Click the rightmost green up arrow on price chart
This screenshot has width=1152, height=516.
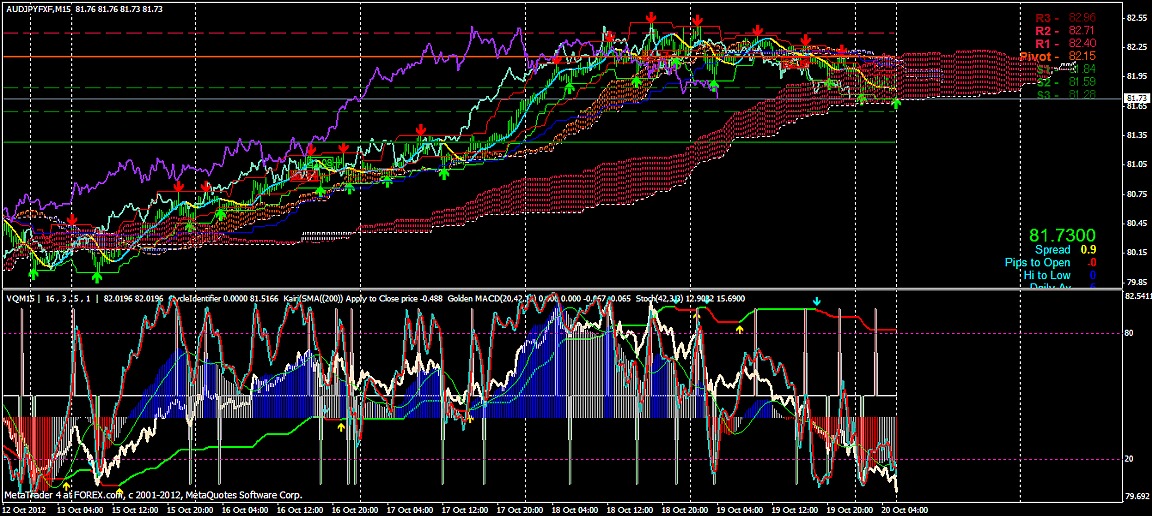point(896,102)
